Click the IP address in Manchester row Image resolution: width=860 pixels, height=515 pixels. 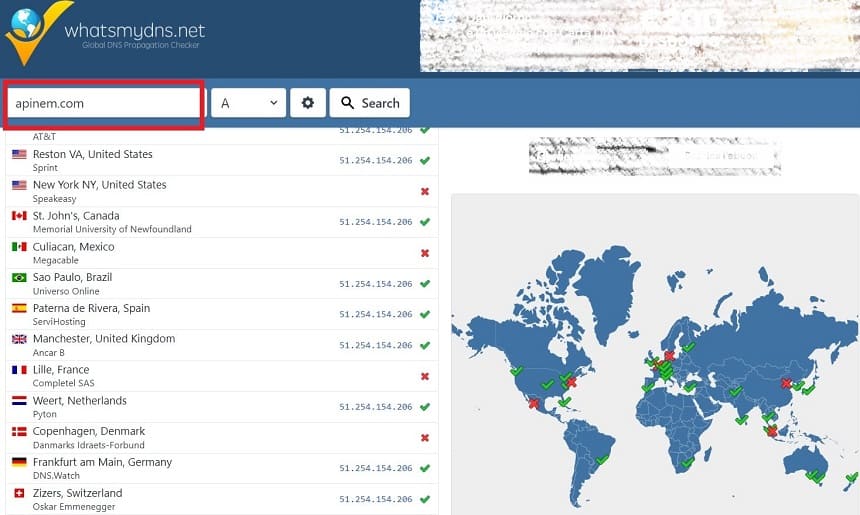[376, 346]
